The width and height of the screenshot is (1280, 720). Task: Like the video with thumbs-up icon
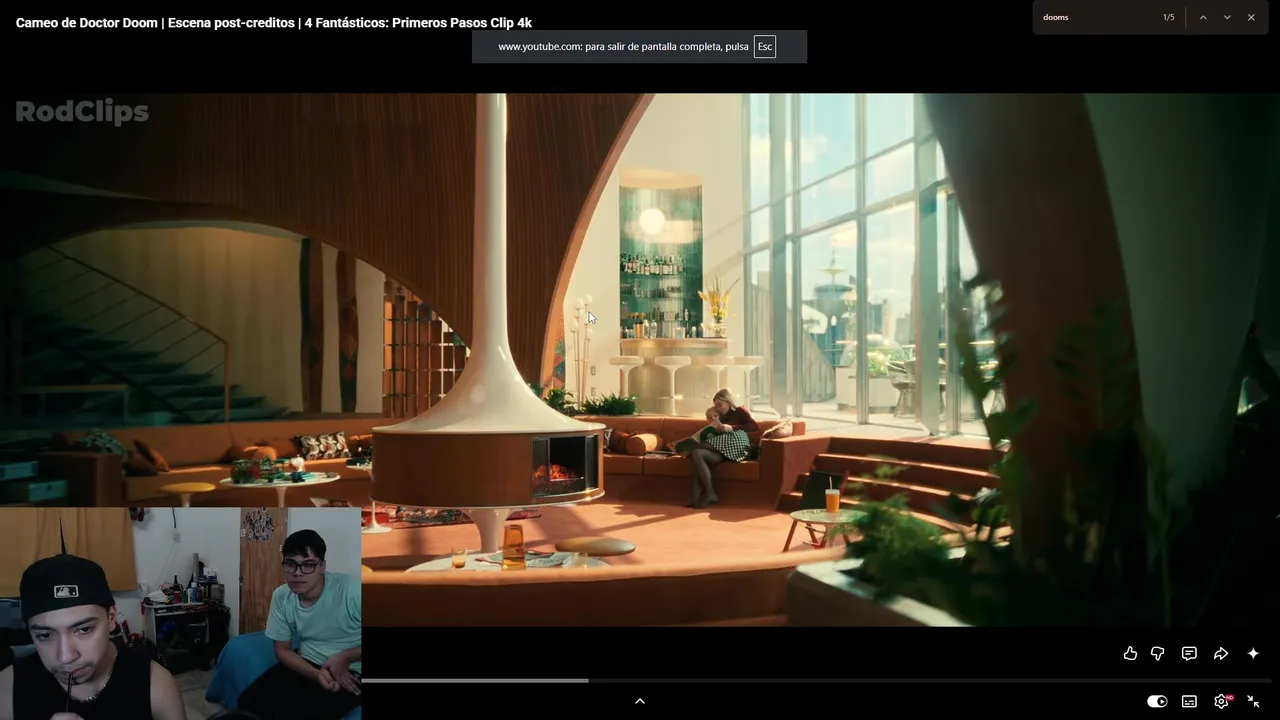[1130, 653]
